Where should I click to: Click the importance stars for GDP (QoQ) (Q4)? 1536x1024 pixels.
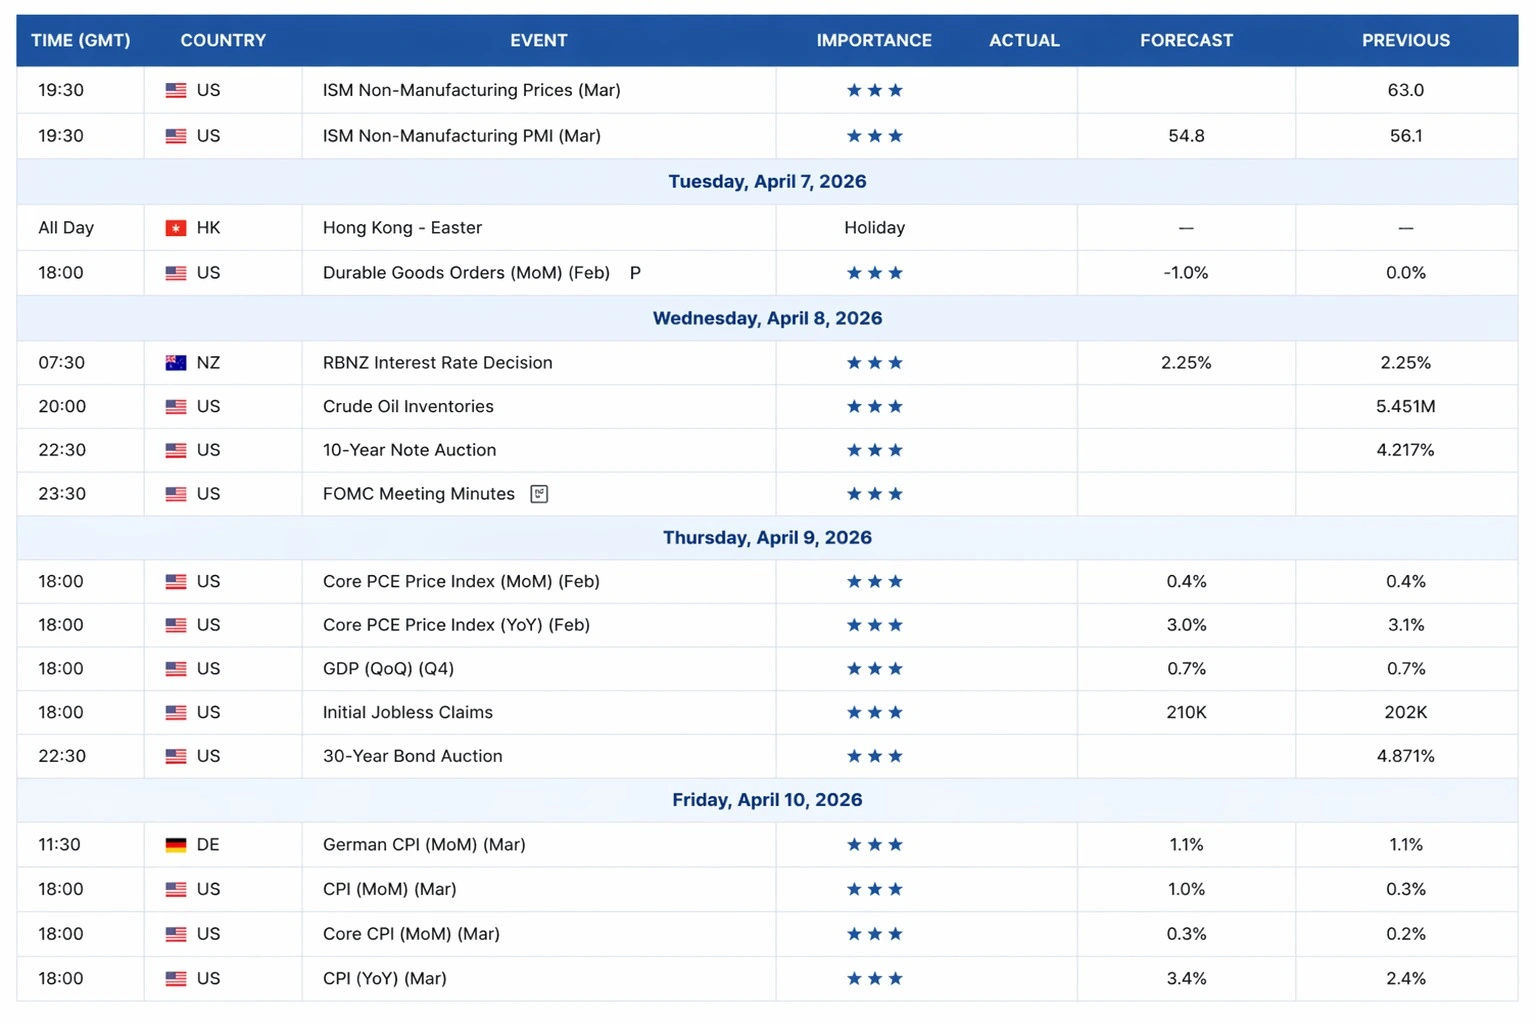874,669
